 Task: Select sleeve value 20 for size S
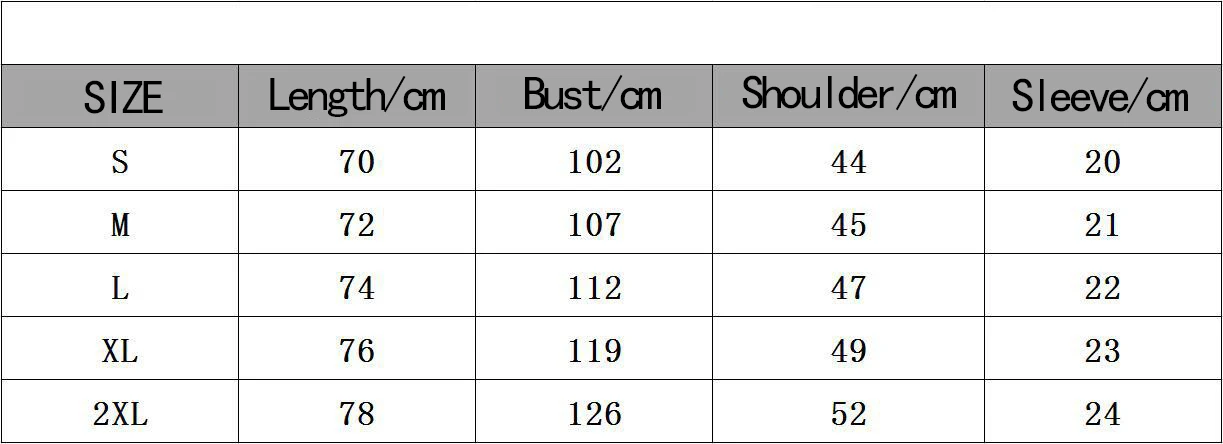[x=1103, y=161]
